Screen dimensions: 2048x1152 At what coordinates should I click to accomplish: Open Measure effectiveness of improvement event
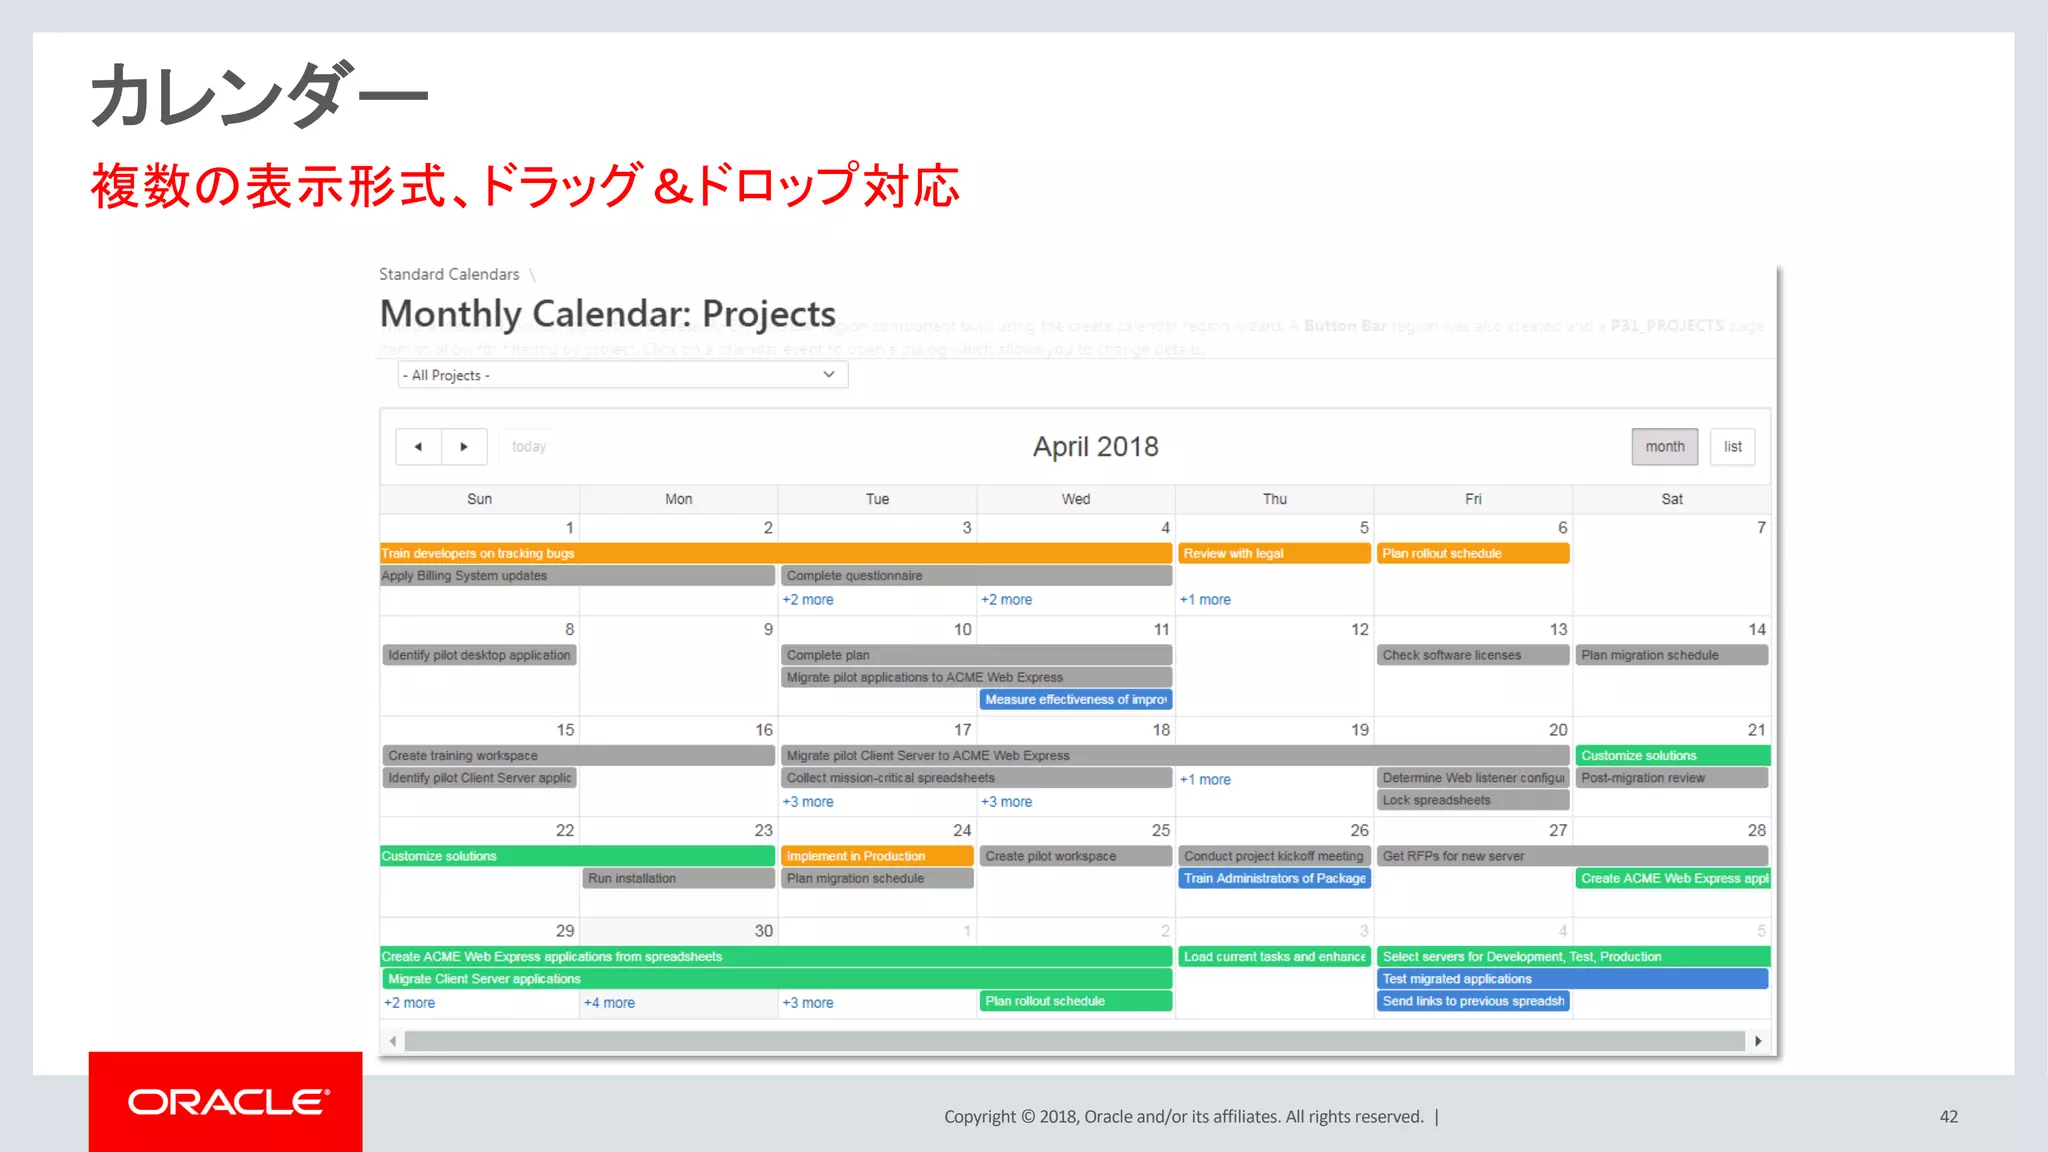point(1076,700)
